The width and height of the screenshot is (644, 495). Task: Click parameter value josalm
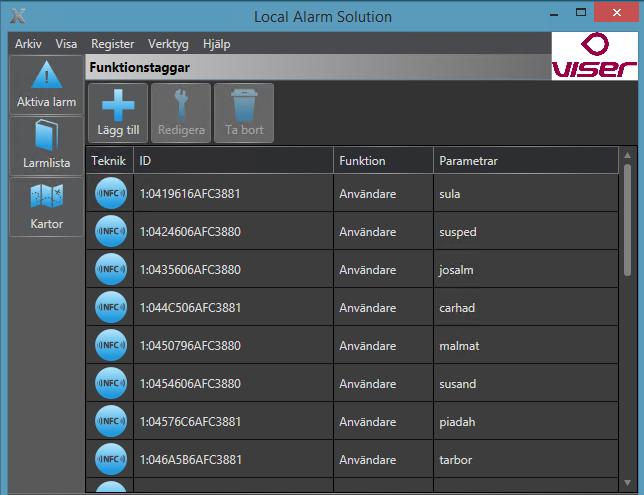pos(456,270)
